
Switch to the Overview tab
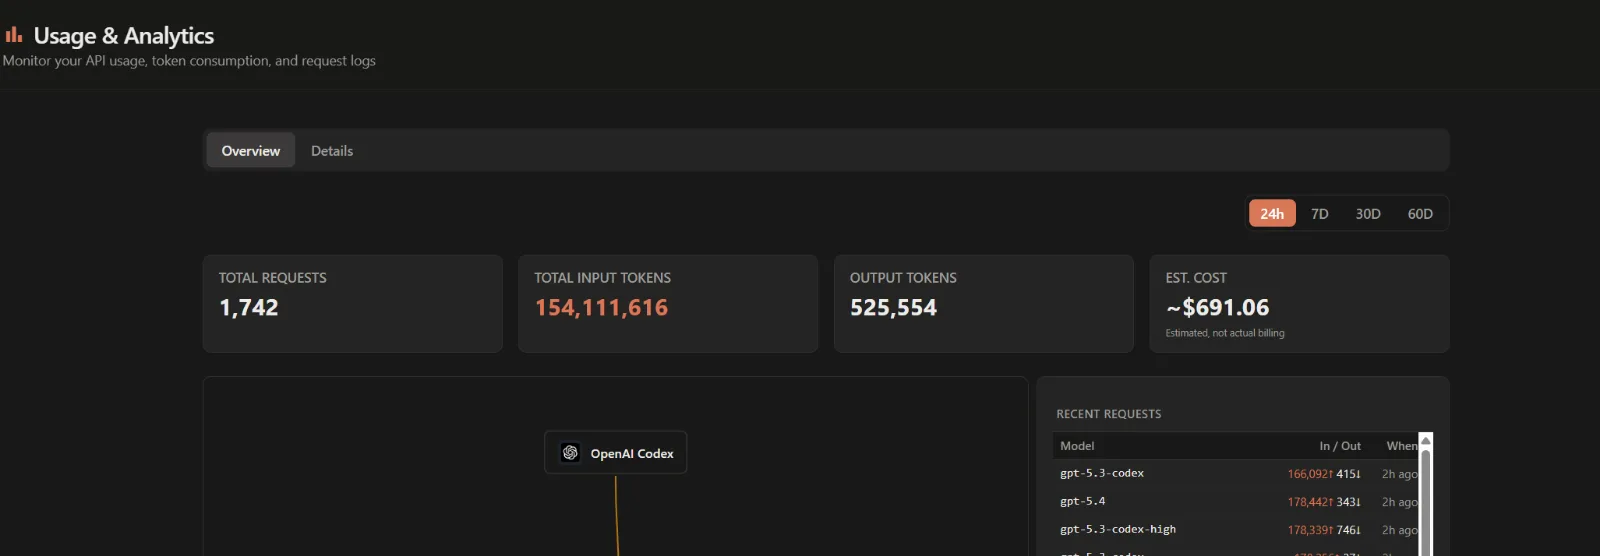tap(251, 151)
